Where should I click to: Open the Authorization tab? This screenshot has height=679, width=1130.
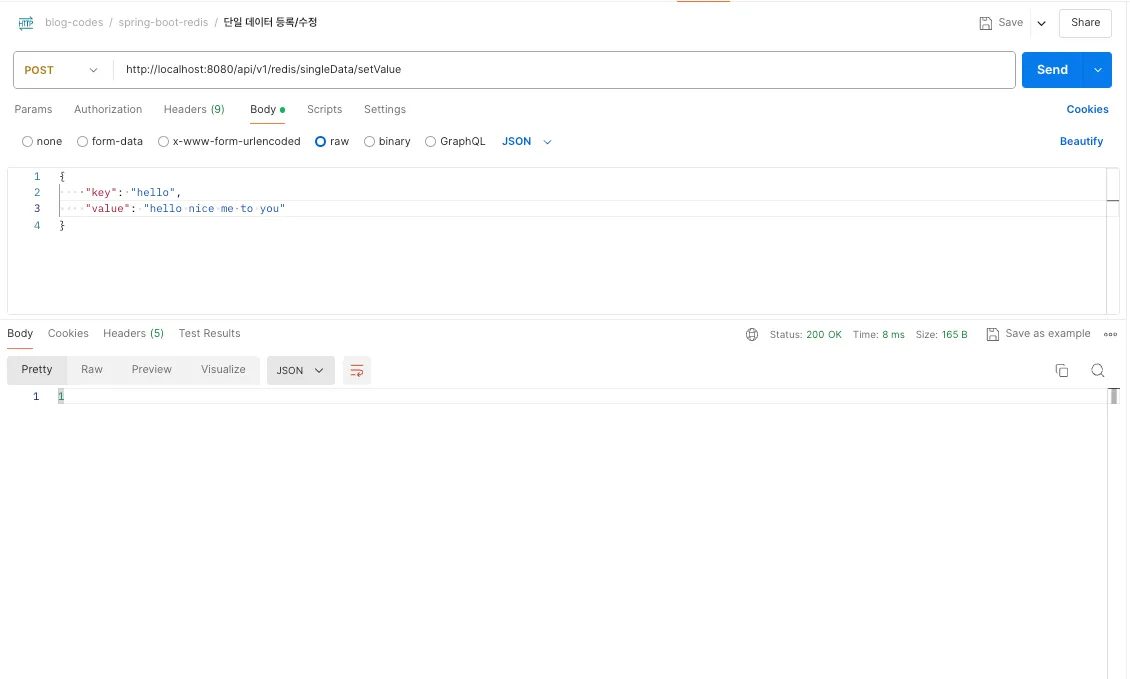[x=108, y=110]
